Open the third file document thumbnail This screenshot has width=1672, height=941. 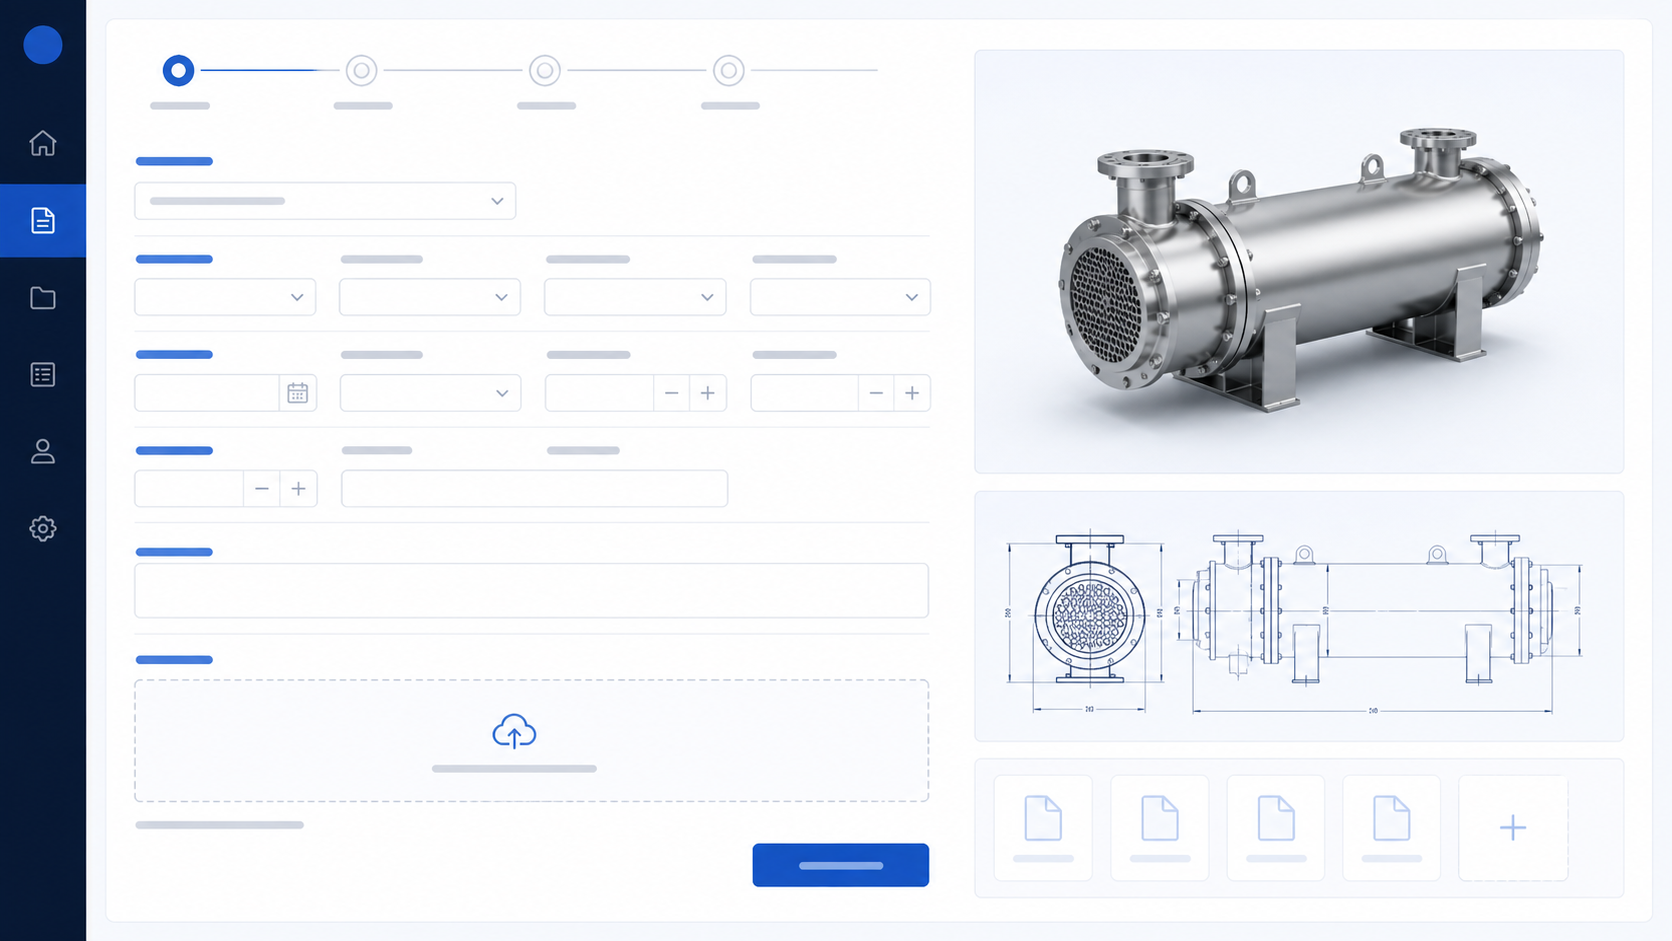click(x=1275, y=827)
